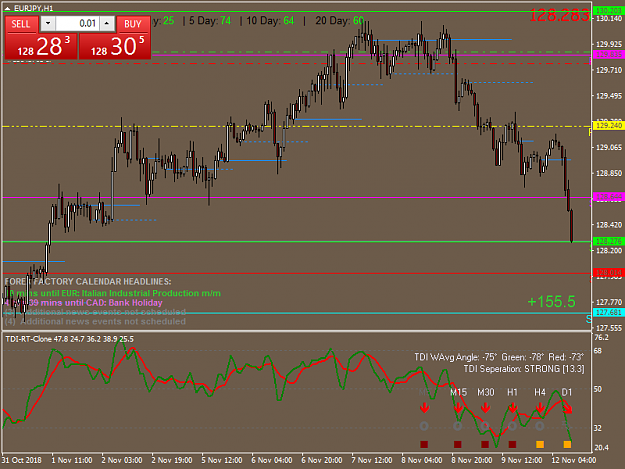This screenshot has height=469, width=625.
Task: Click the 20 Day: 60 range stat
Action: click(x=340, y=21)
